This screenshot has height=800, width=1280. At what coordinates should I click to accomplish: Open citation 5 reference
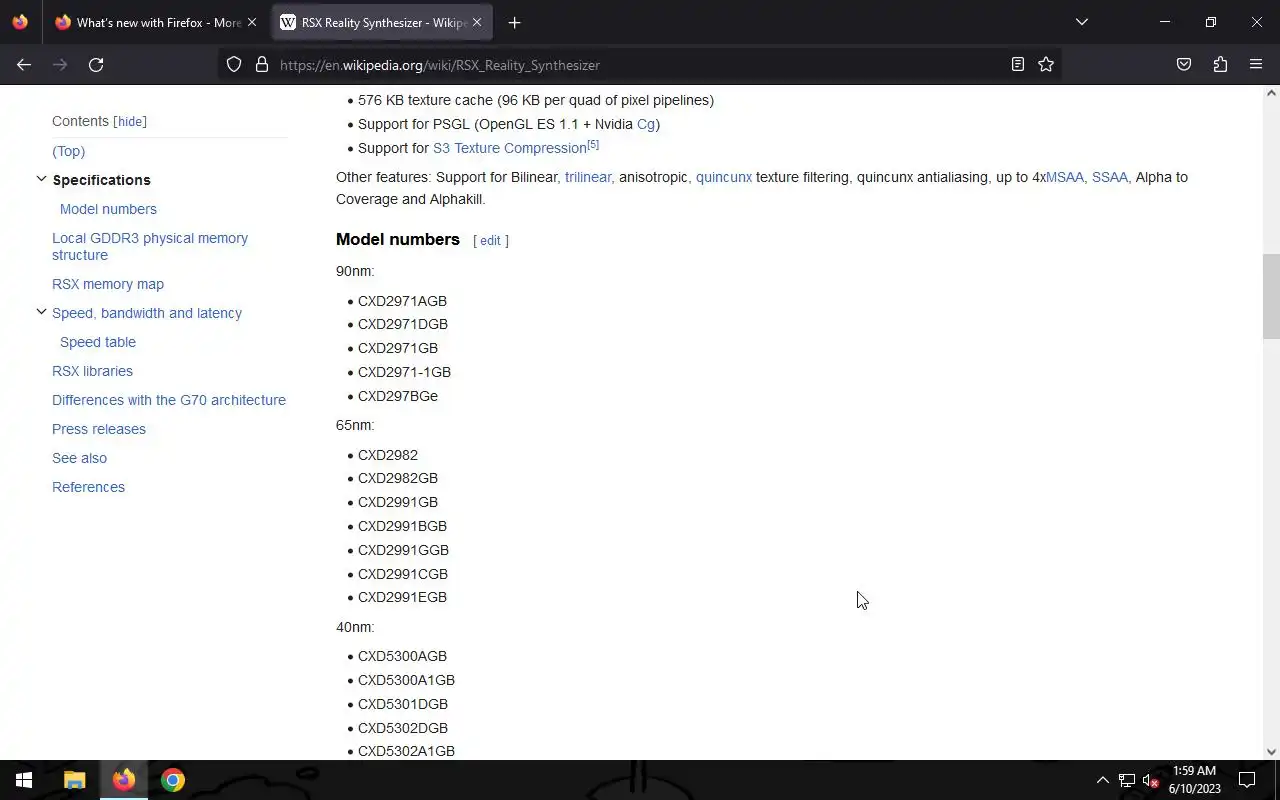[x=593, y=145]
